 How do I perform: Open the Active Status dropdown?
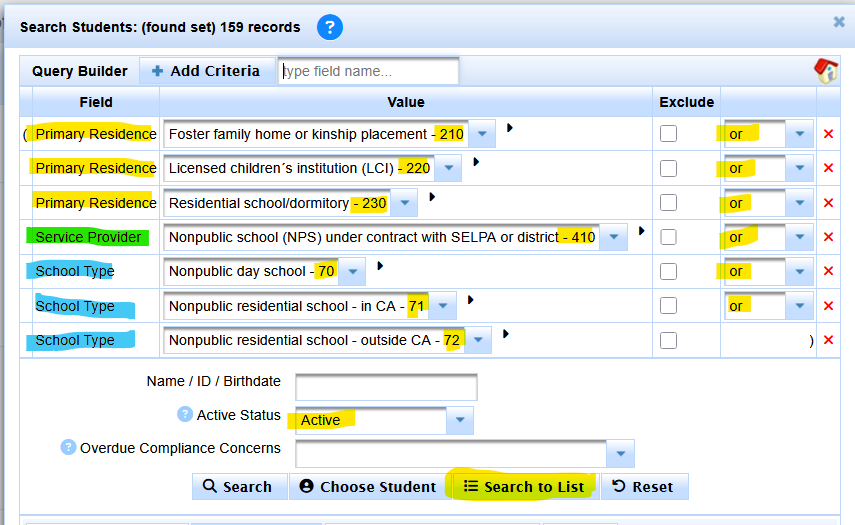tap(459, 420)
